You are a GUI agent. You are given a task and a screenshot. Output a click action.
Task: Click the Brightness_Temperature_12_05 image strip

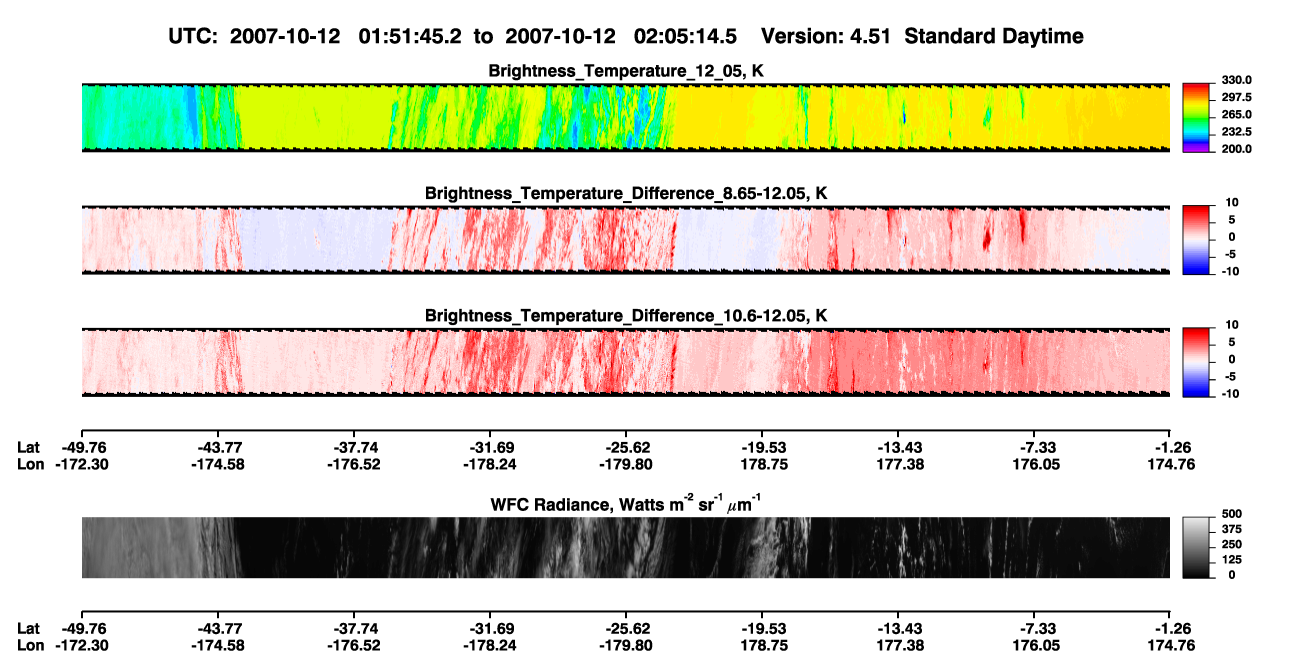[625, 118]
